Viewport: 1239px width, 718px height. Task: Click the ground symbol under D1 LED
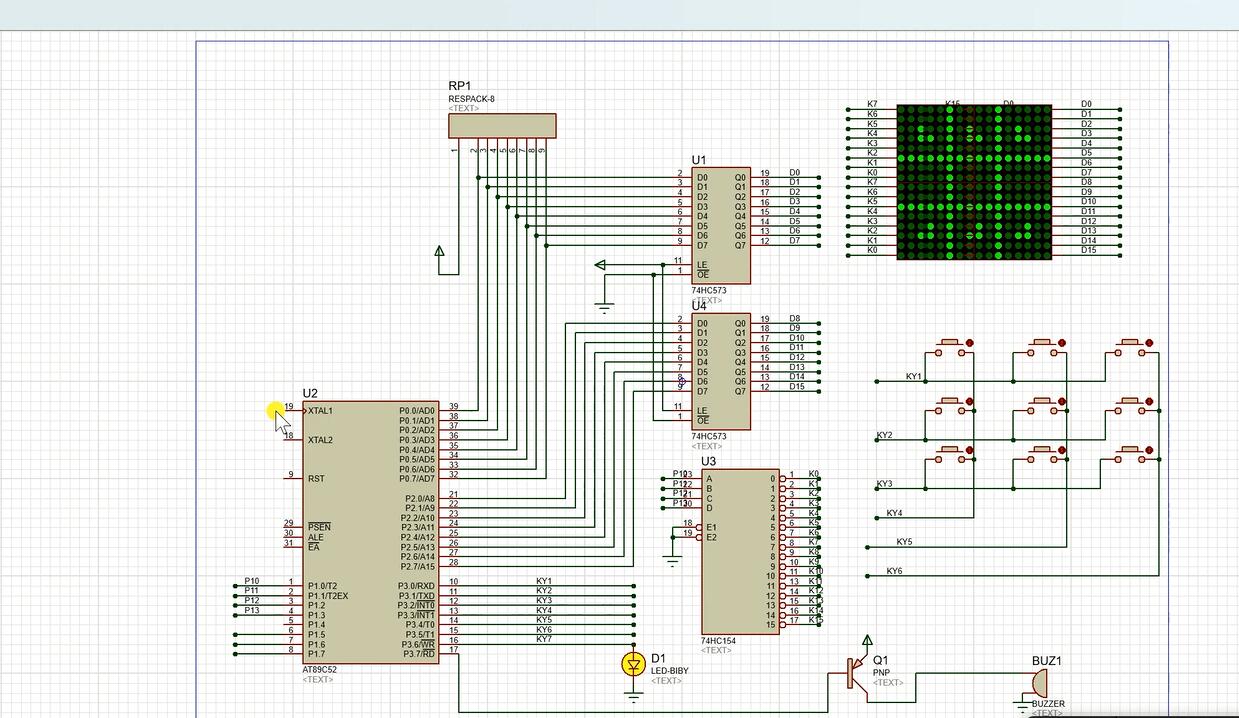click(633, 697)
